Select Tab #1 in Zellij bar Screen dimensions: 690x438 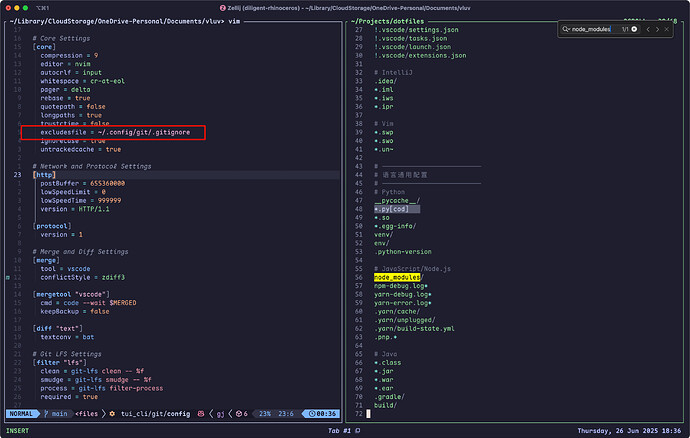(x=339, y=431)
